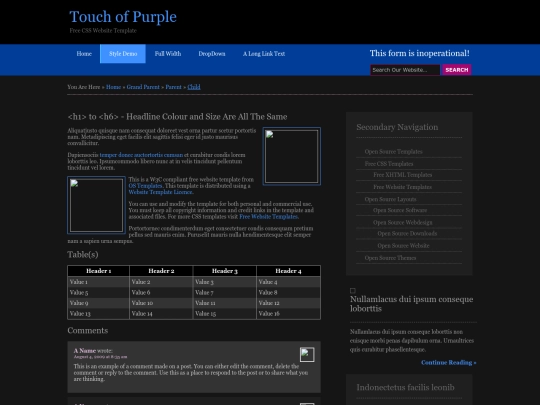Open the Parent breadcrumb link
The image size is (540, 405).
pyautogui.click(x=173, y=87)
